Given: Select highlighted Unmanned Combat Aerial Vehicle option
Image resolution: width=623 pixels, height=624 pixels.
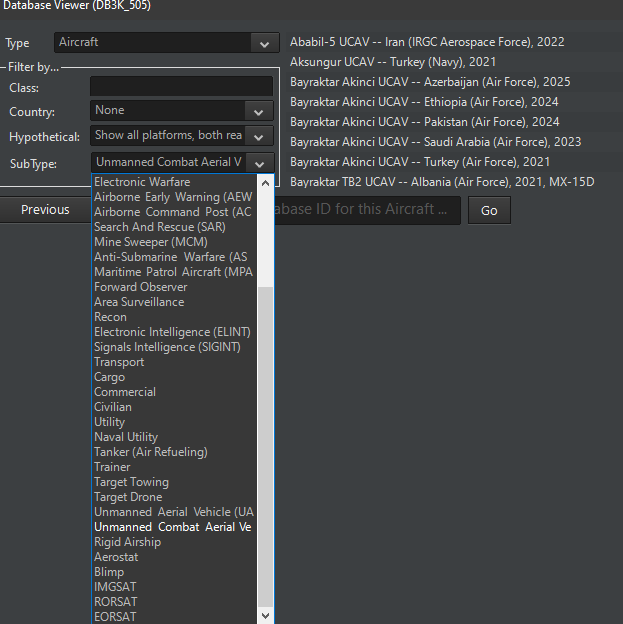Looking at the screenshot, I should click(x=174, y=527).
